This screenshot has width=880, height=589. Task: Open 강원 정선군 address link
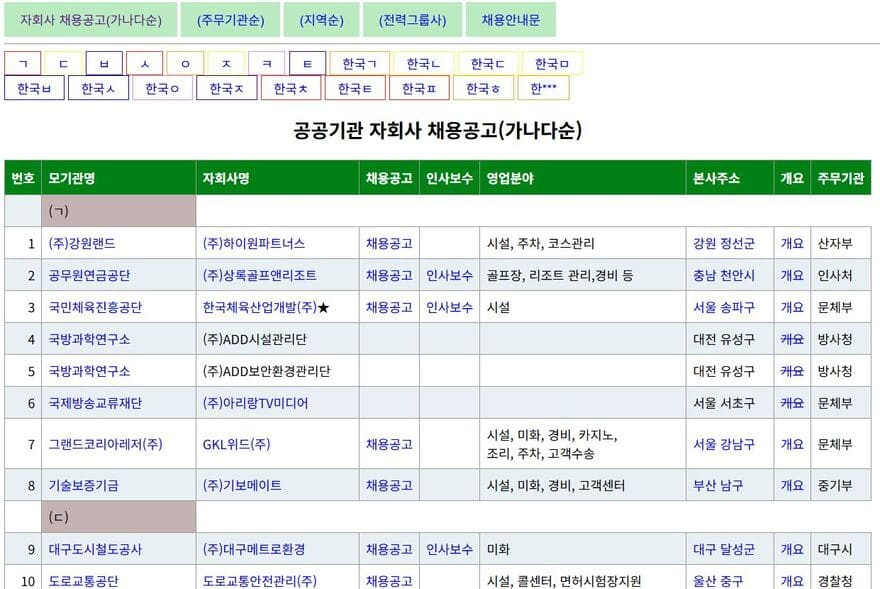[x=724, y=243]
